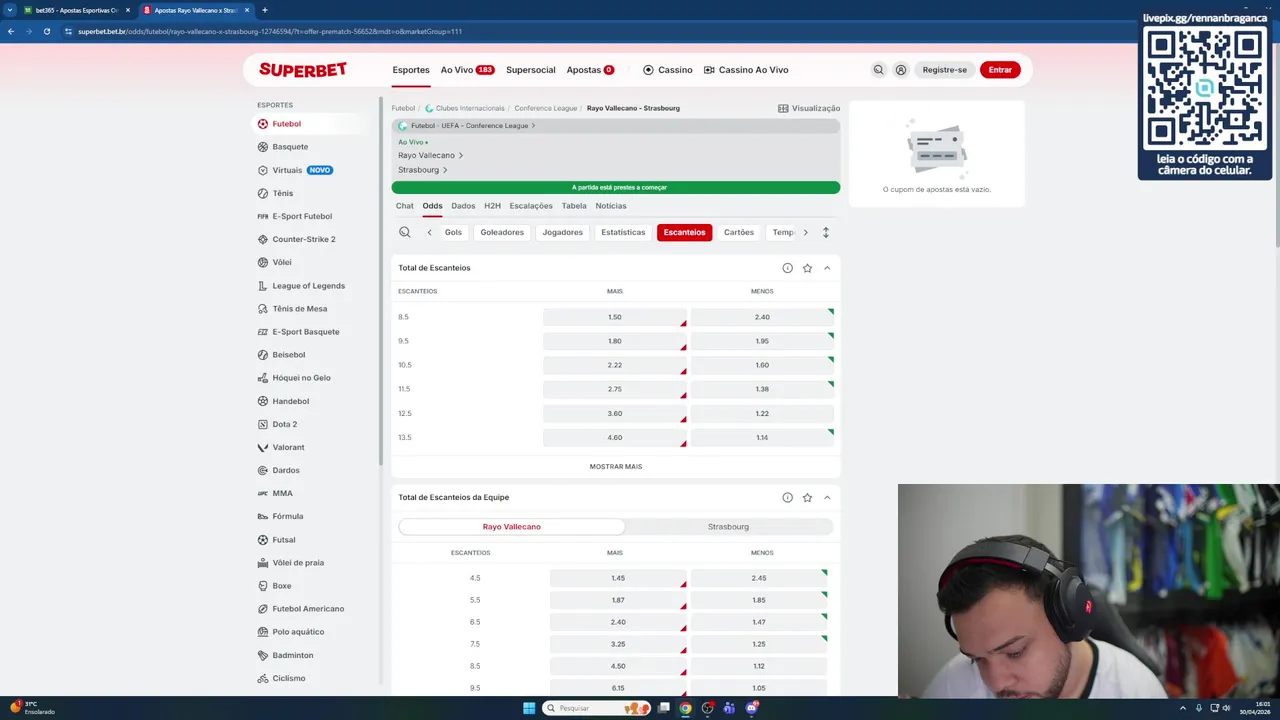Switch to the Dados tab
1280x720 pixels.
[463, 206]
